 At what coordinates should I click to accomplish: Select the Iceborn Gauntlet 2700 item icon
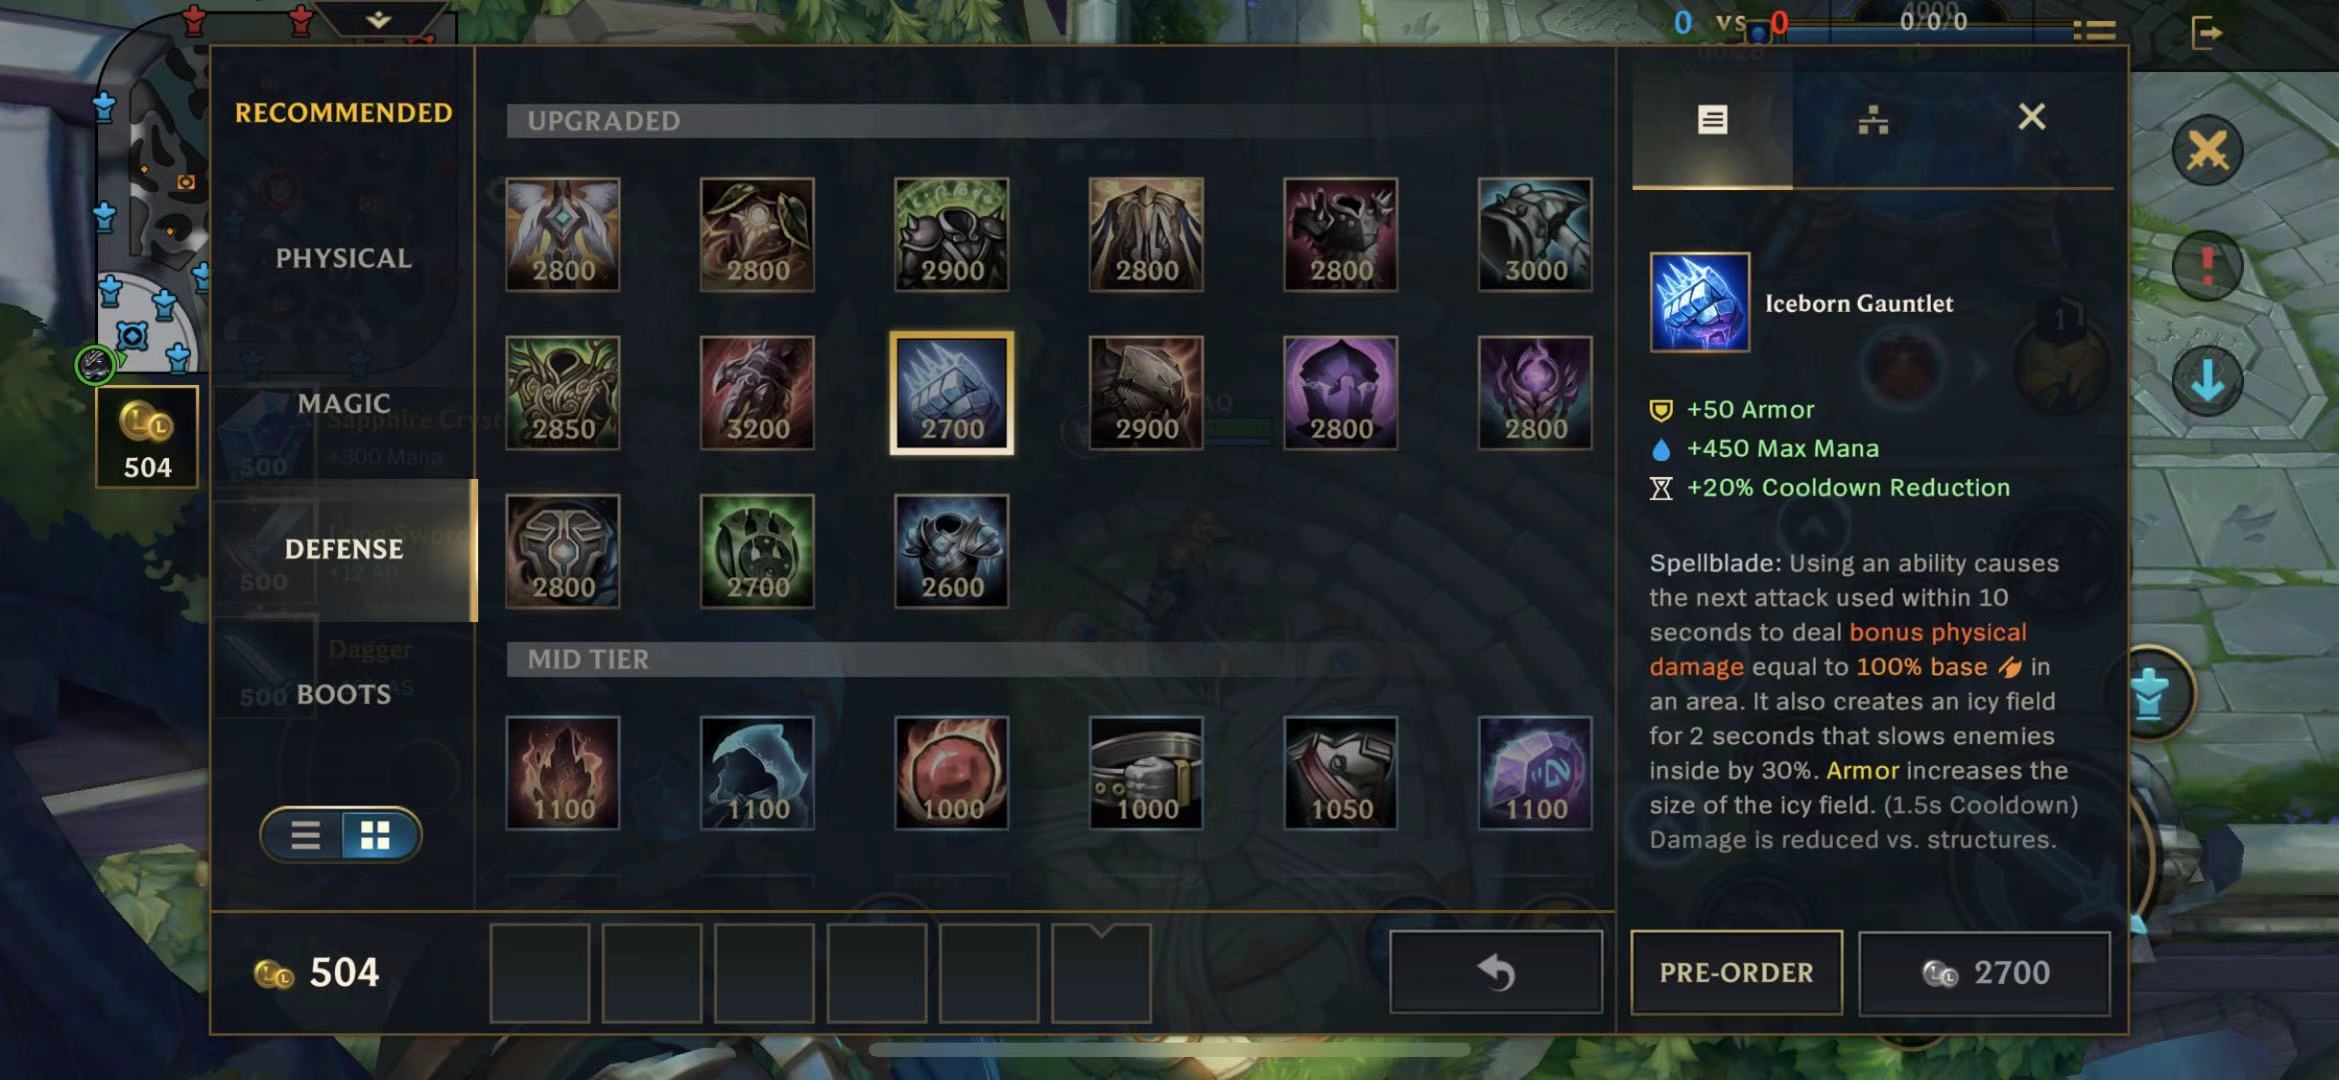[951, 393]
